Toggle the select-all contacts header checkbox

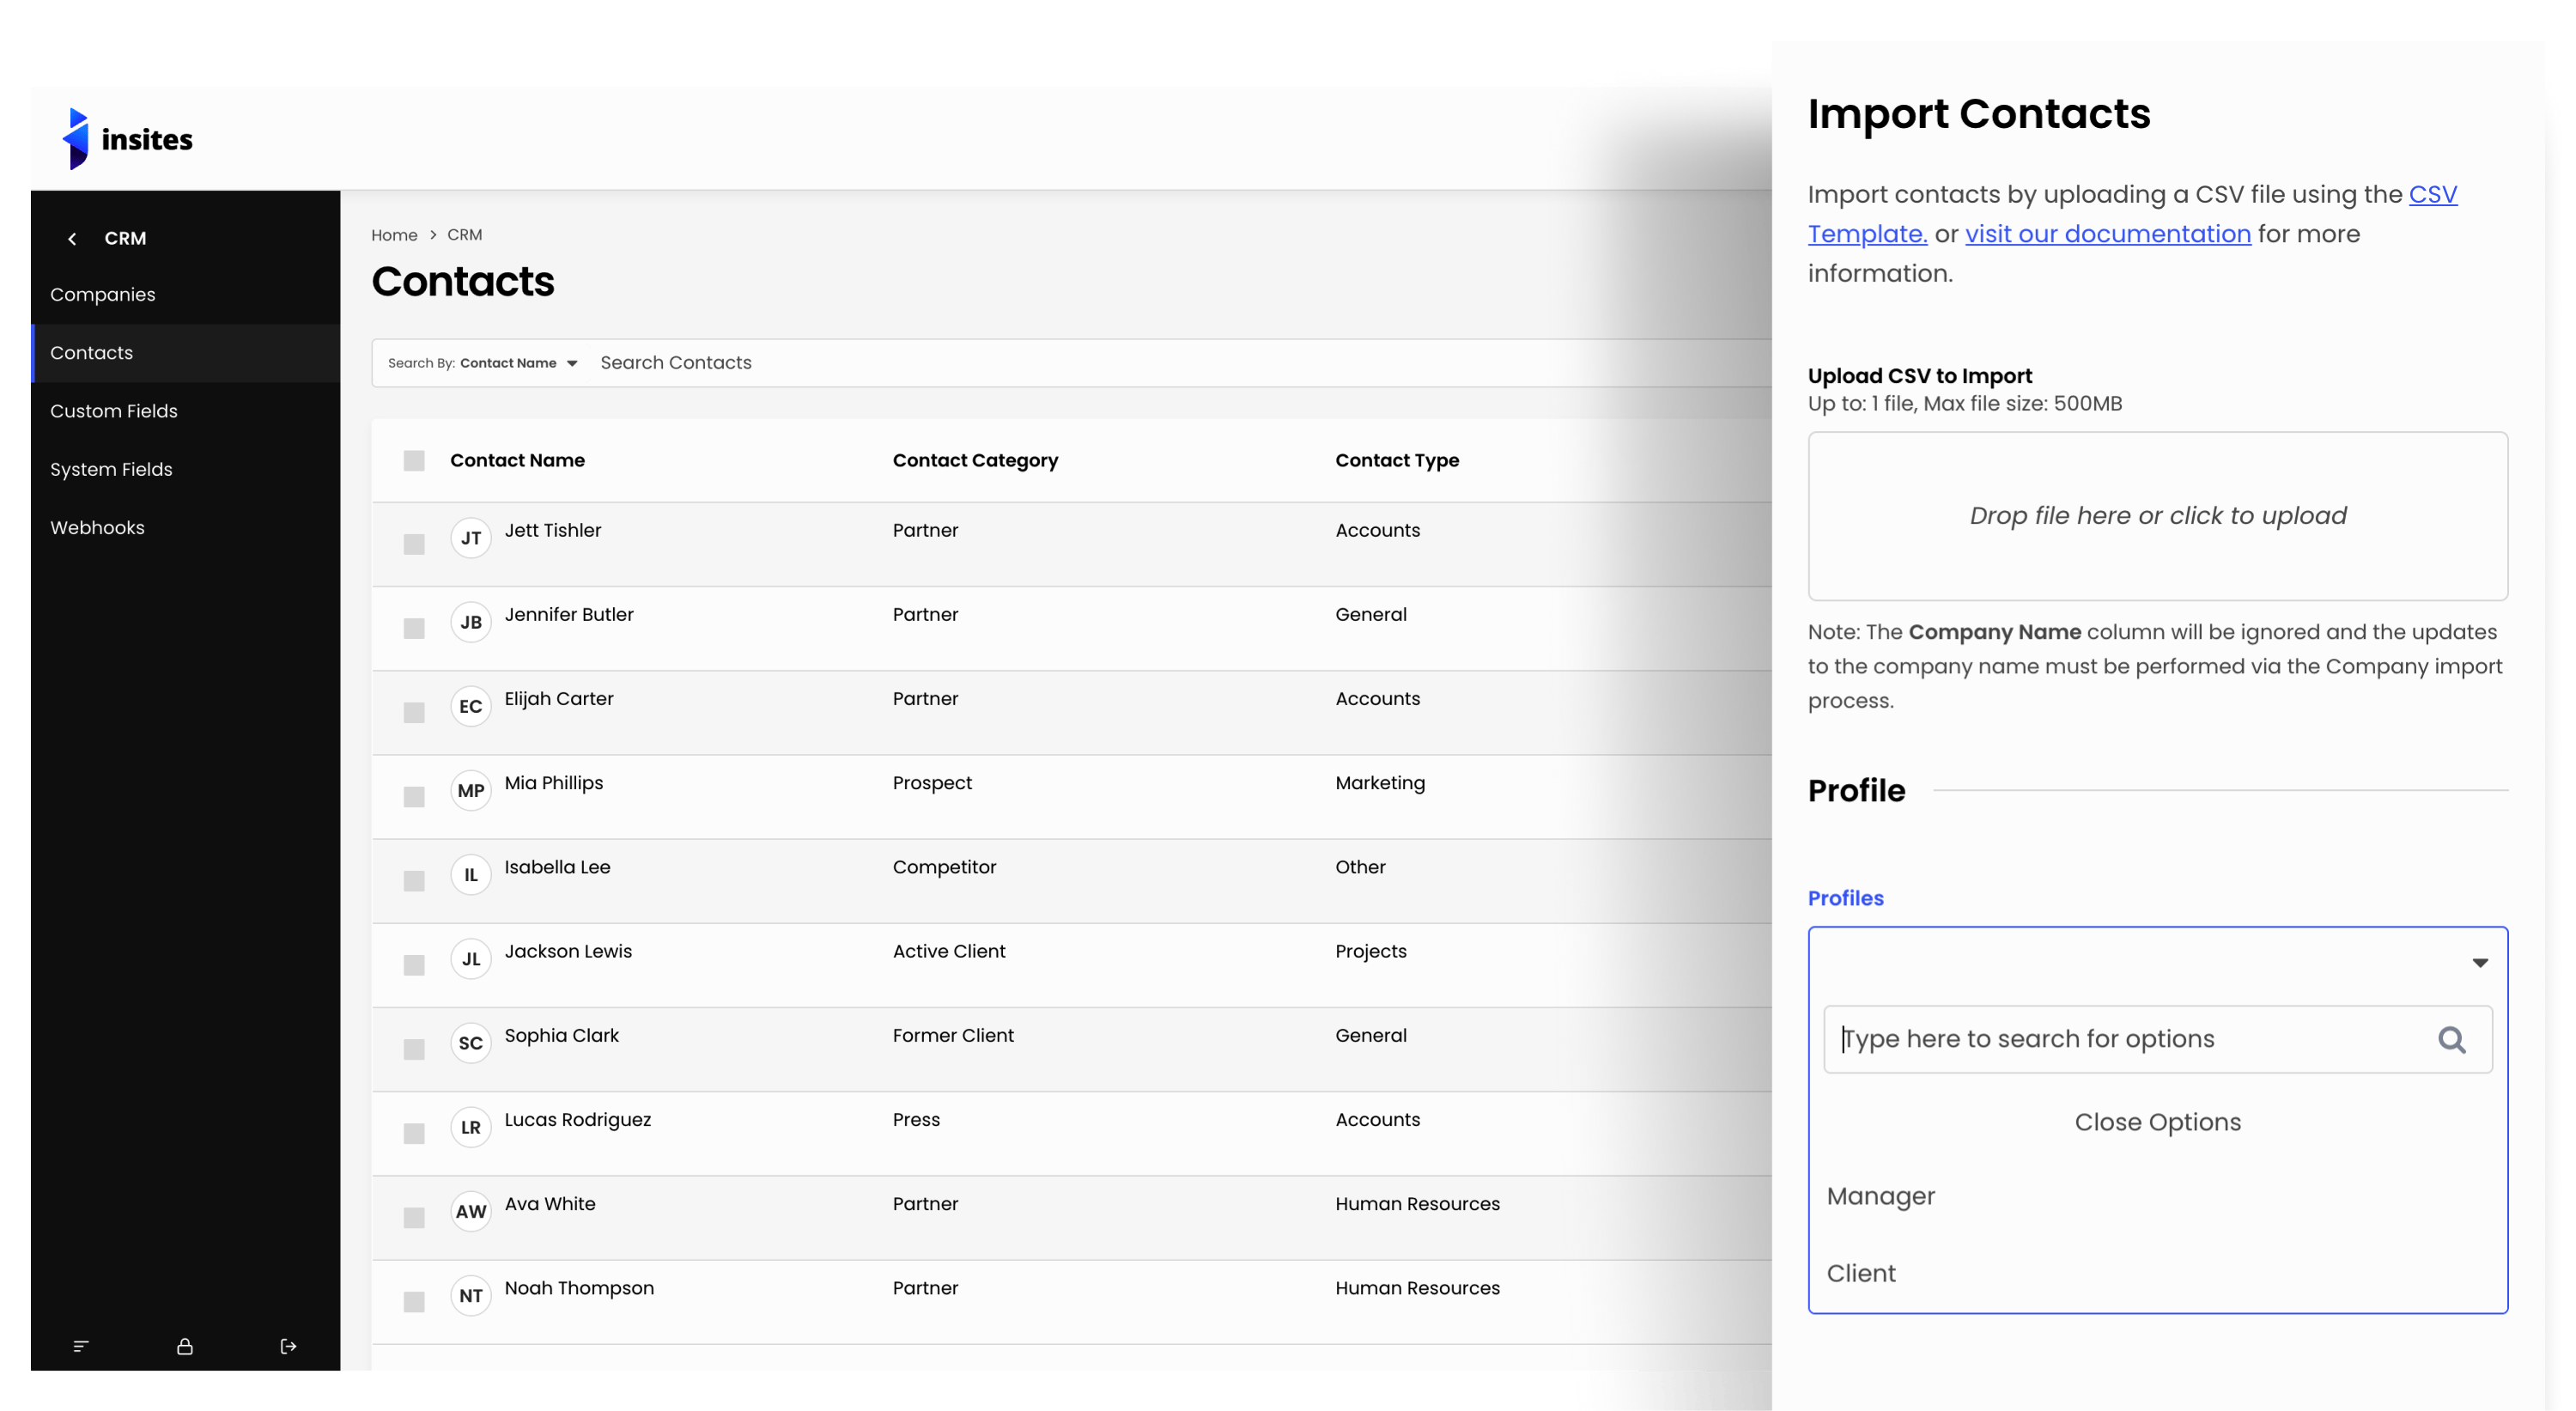[x=414, y=460]
